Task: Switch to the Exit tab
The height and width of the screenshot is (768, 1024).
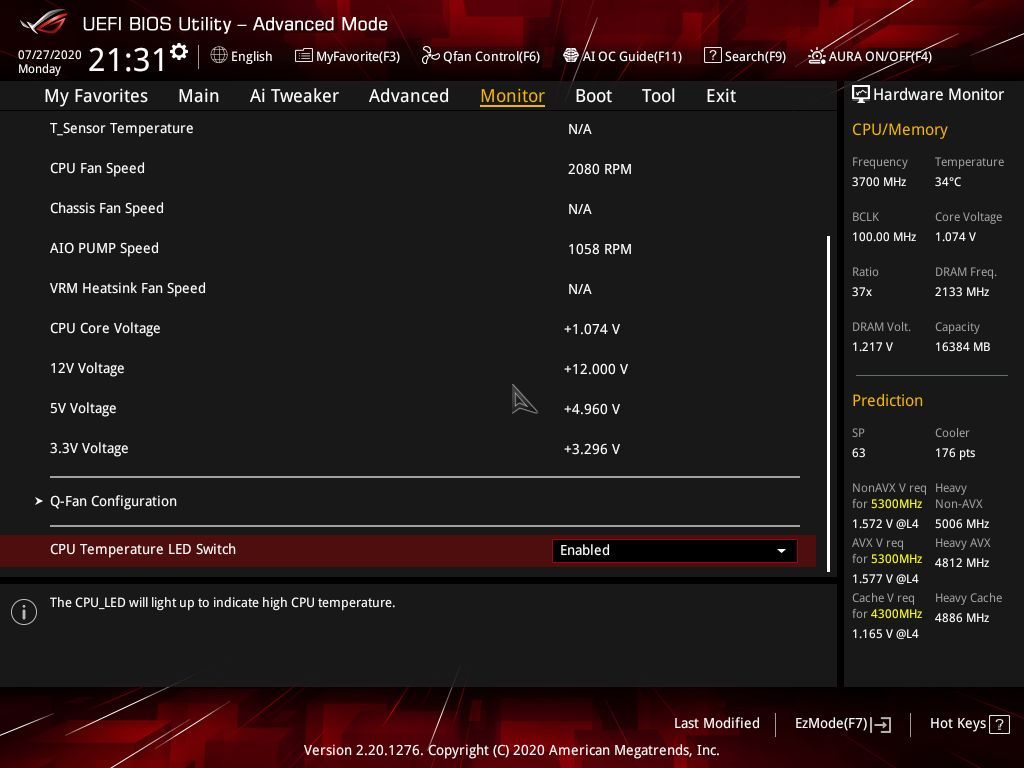Action: click(x=721, y=95)
